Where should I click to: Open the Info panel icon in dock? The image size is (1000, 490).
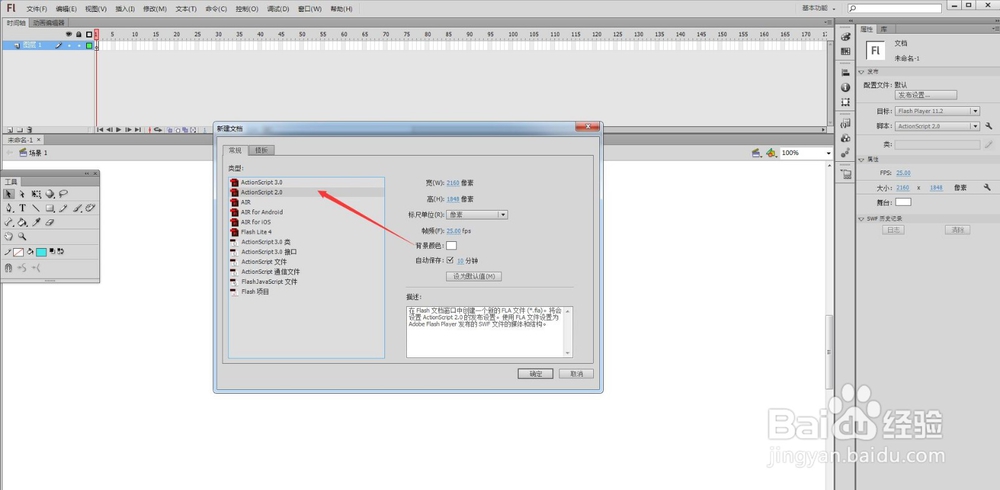(x=846, y=87)
